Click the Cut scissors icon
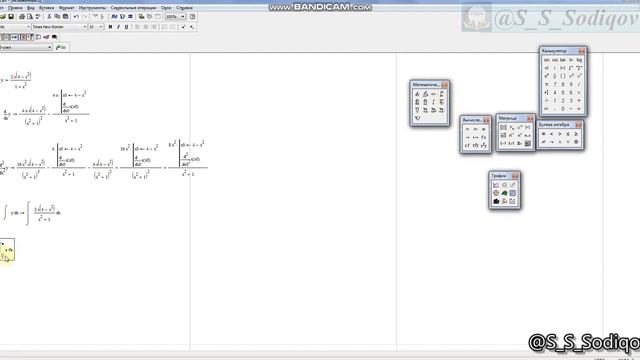The height and width of the screenshot is (360, 640). (49, 17)
